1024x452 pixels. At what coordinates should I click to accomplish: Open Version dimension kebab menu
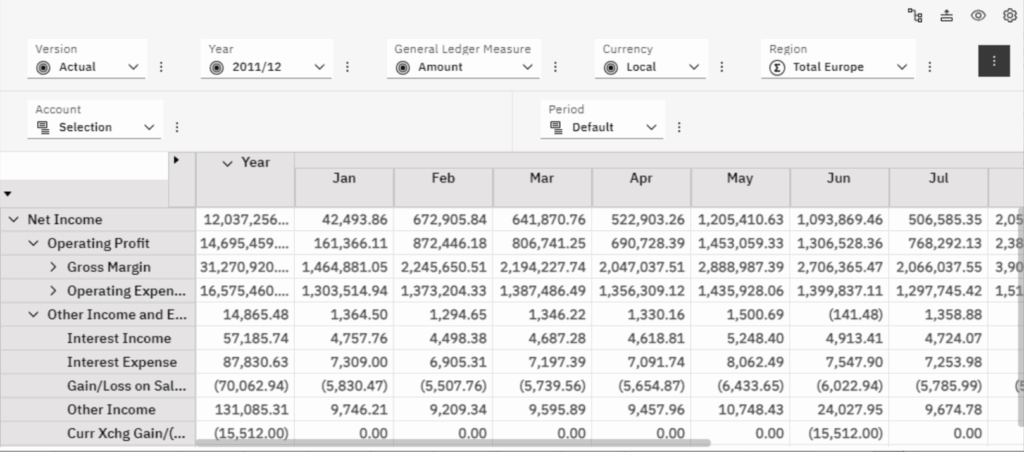click(162, 67)
